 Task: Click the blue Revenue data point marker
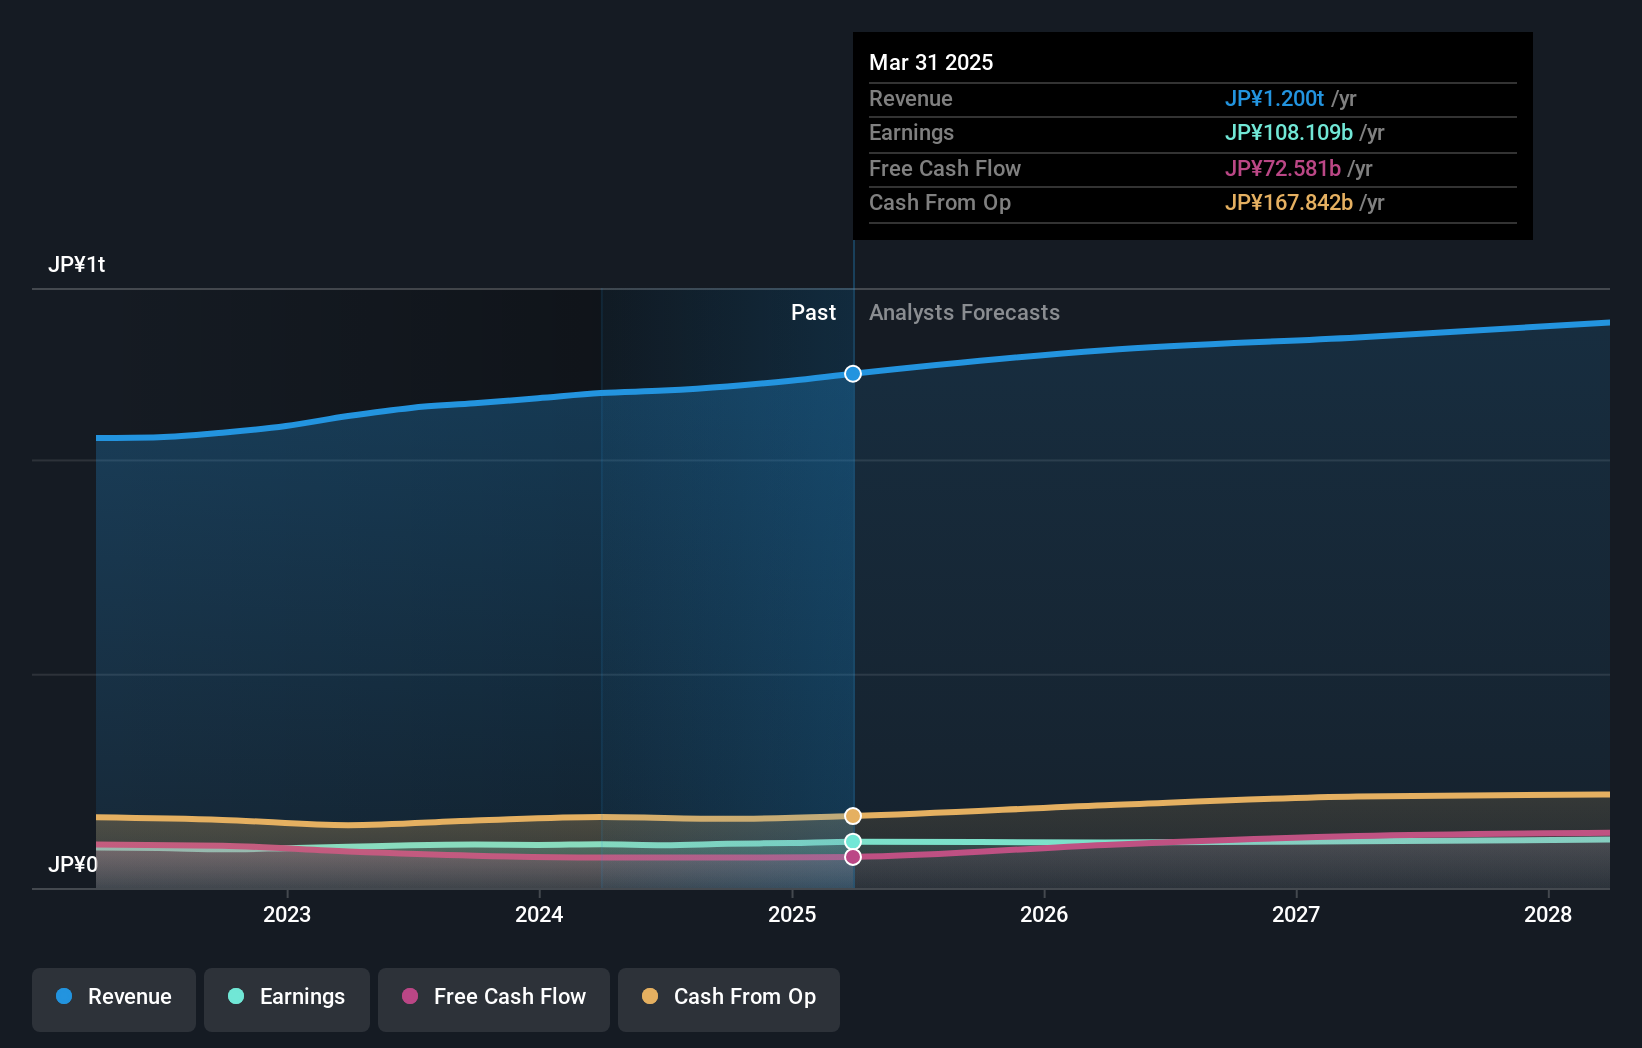(x=853, y=374)
